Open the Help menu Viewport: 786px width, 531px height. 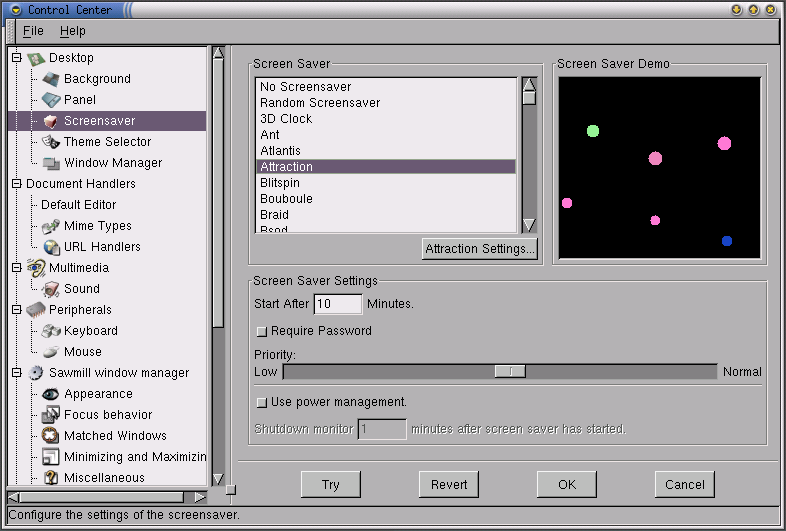coord(73,31)
